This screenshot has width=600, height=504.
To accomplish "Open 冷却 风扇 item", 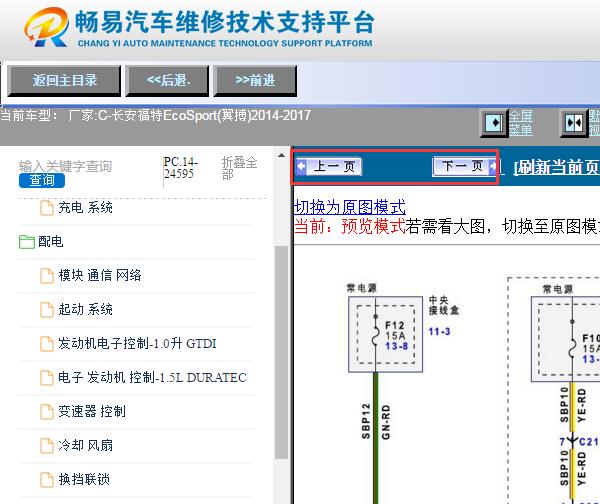I will [85, 445].
